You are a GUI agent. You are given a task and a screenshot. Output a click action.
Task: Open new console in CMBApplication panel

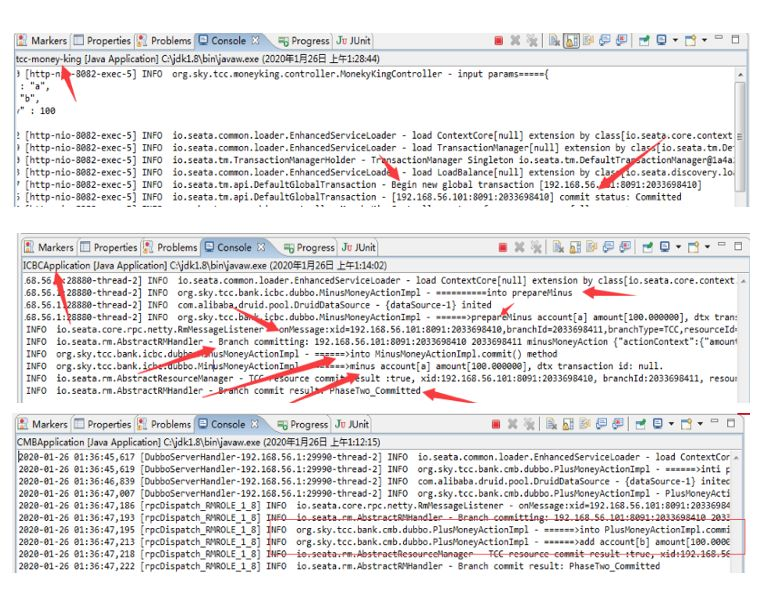[x=686, y=424]
